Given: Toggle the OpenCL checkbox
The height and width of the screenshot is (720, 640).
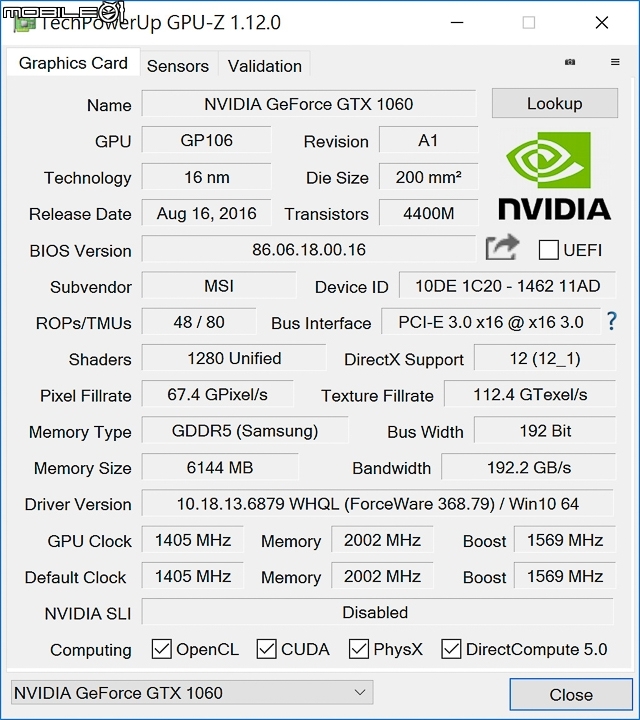Looking at the screenshot, I should point(162,649).
